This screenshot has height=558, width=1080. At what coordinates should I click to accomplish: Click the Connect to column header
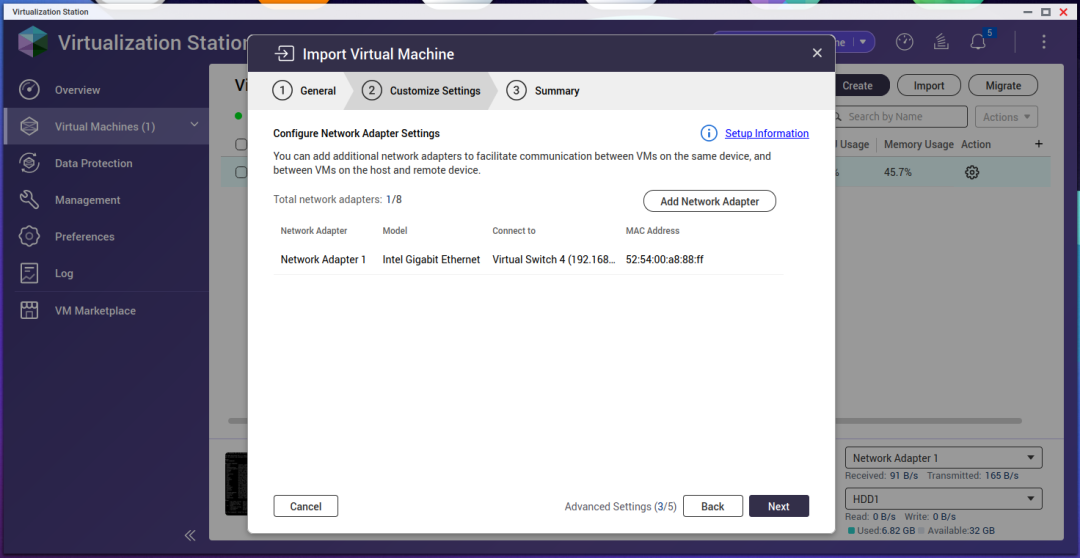(x=514, y=231)
